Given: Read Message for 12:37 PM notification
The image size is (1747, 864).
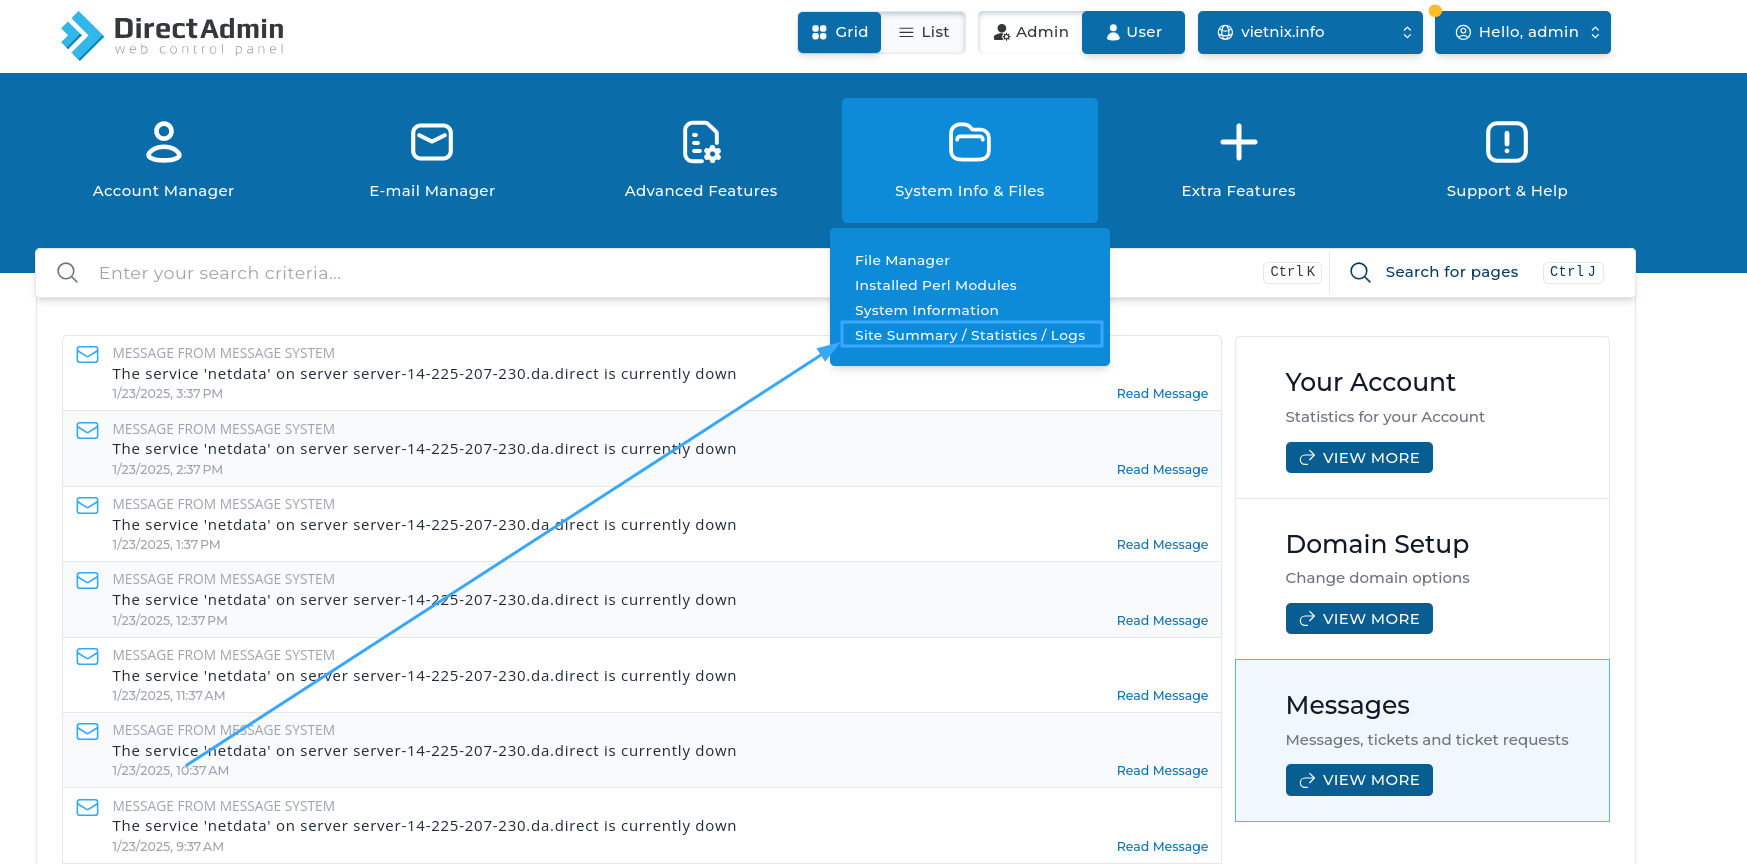Looking at the screenshot, I should click(x=1162, y=621).
